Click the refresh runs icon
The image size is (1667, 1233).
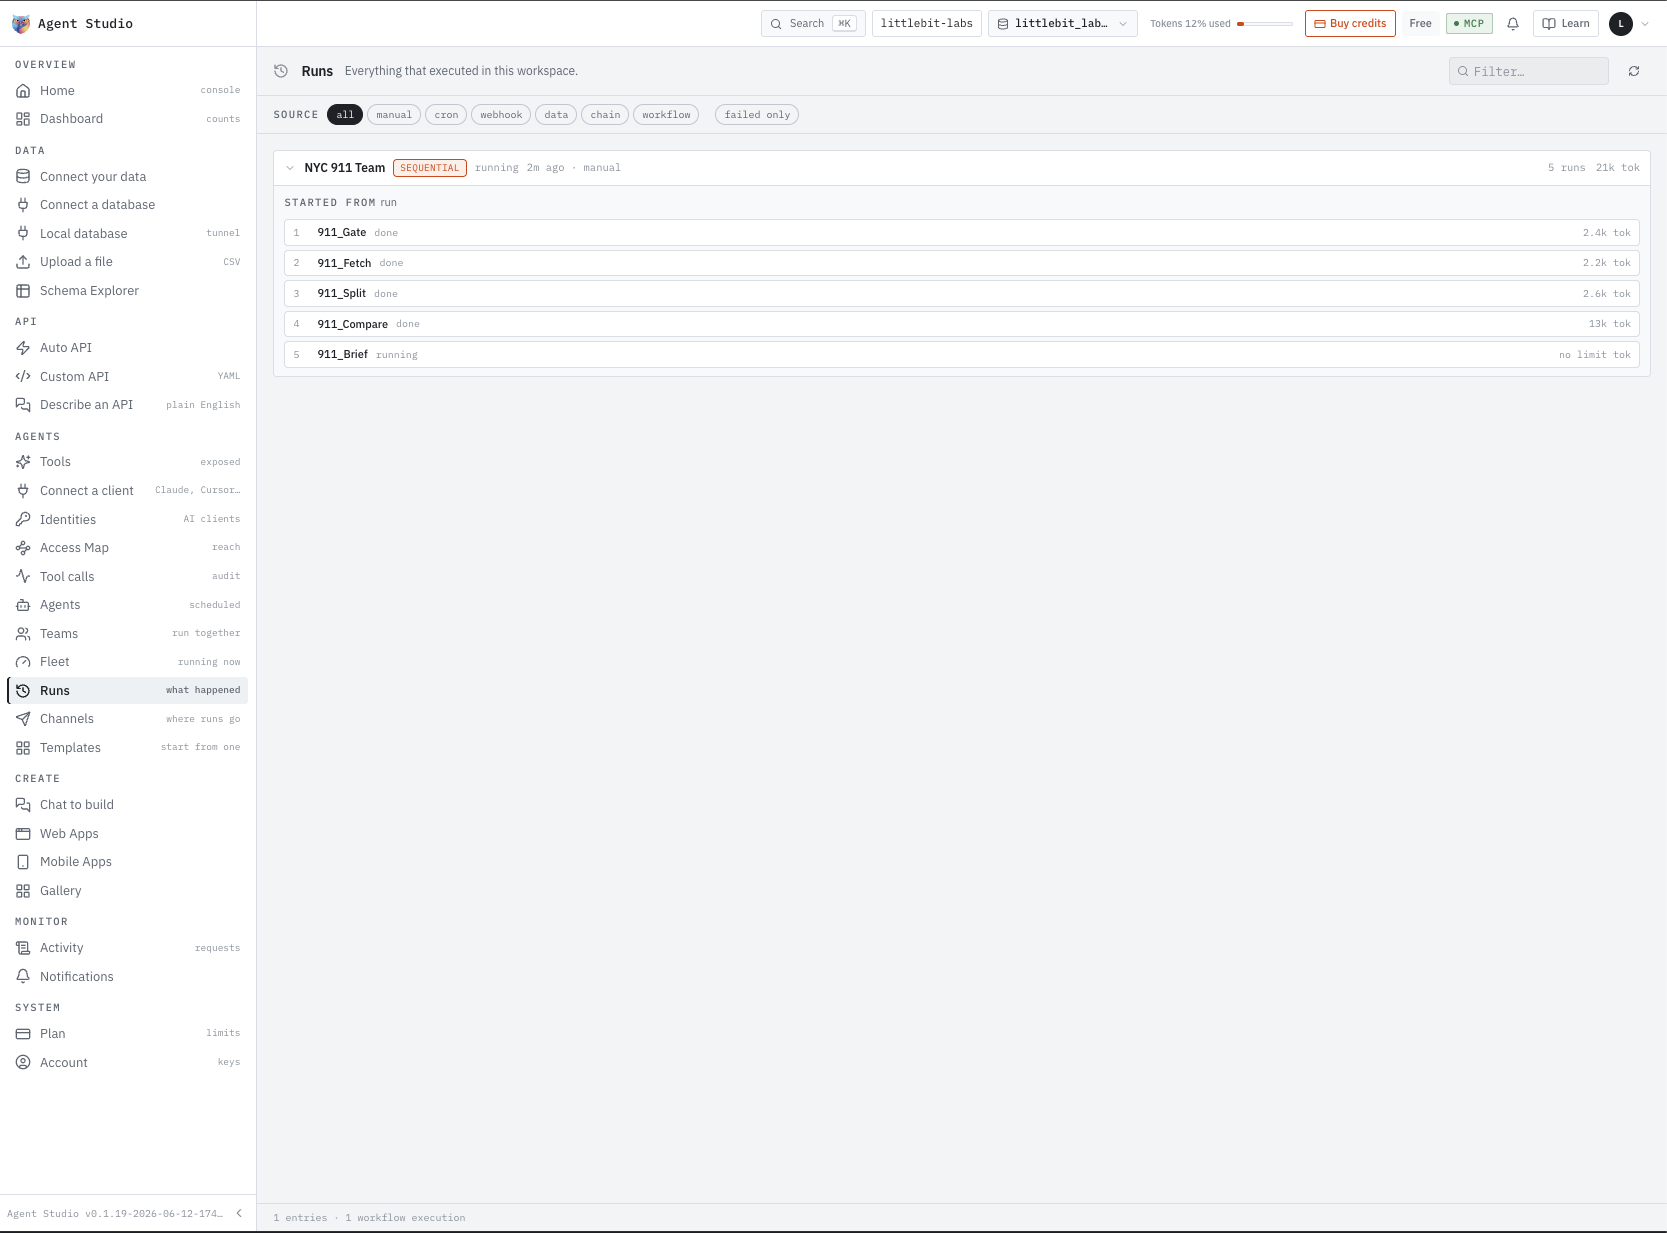(1634, 71)
